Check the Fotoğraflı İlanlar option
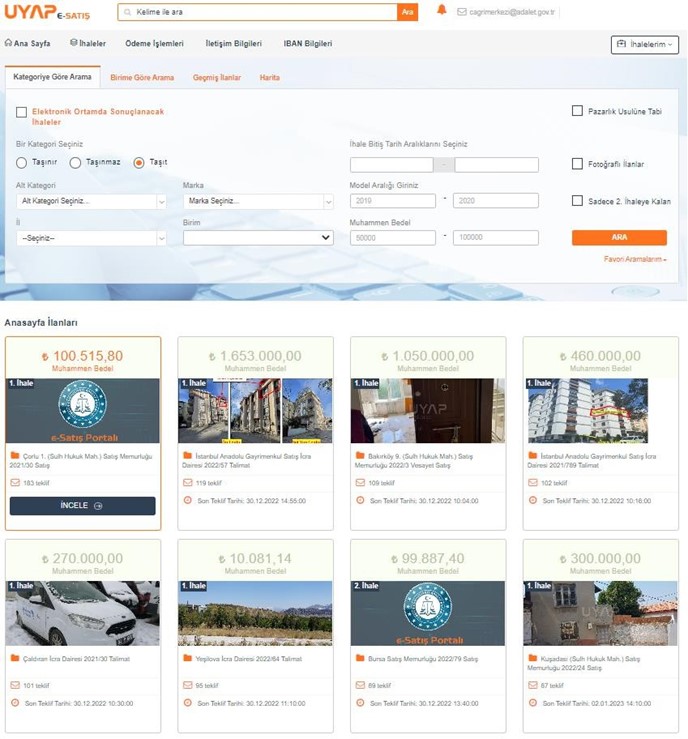 tap(577, 164)
